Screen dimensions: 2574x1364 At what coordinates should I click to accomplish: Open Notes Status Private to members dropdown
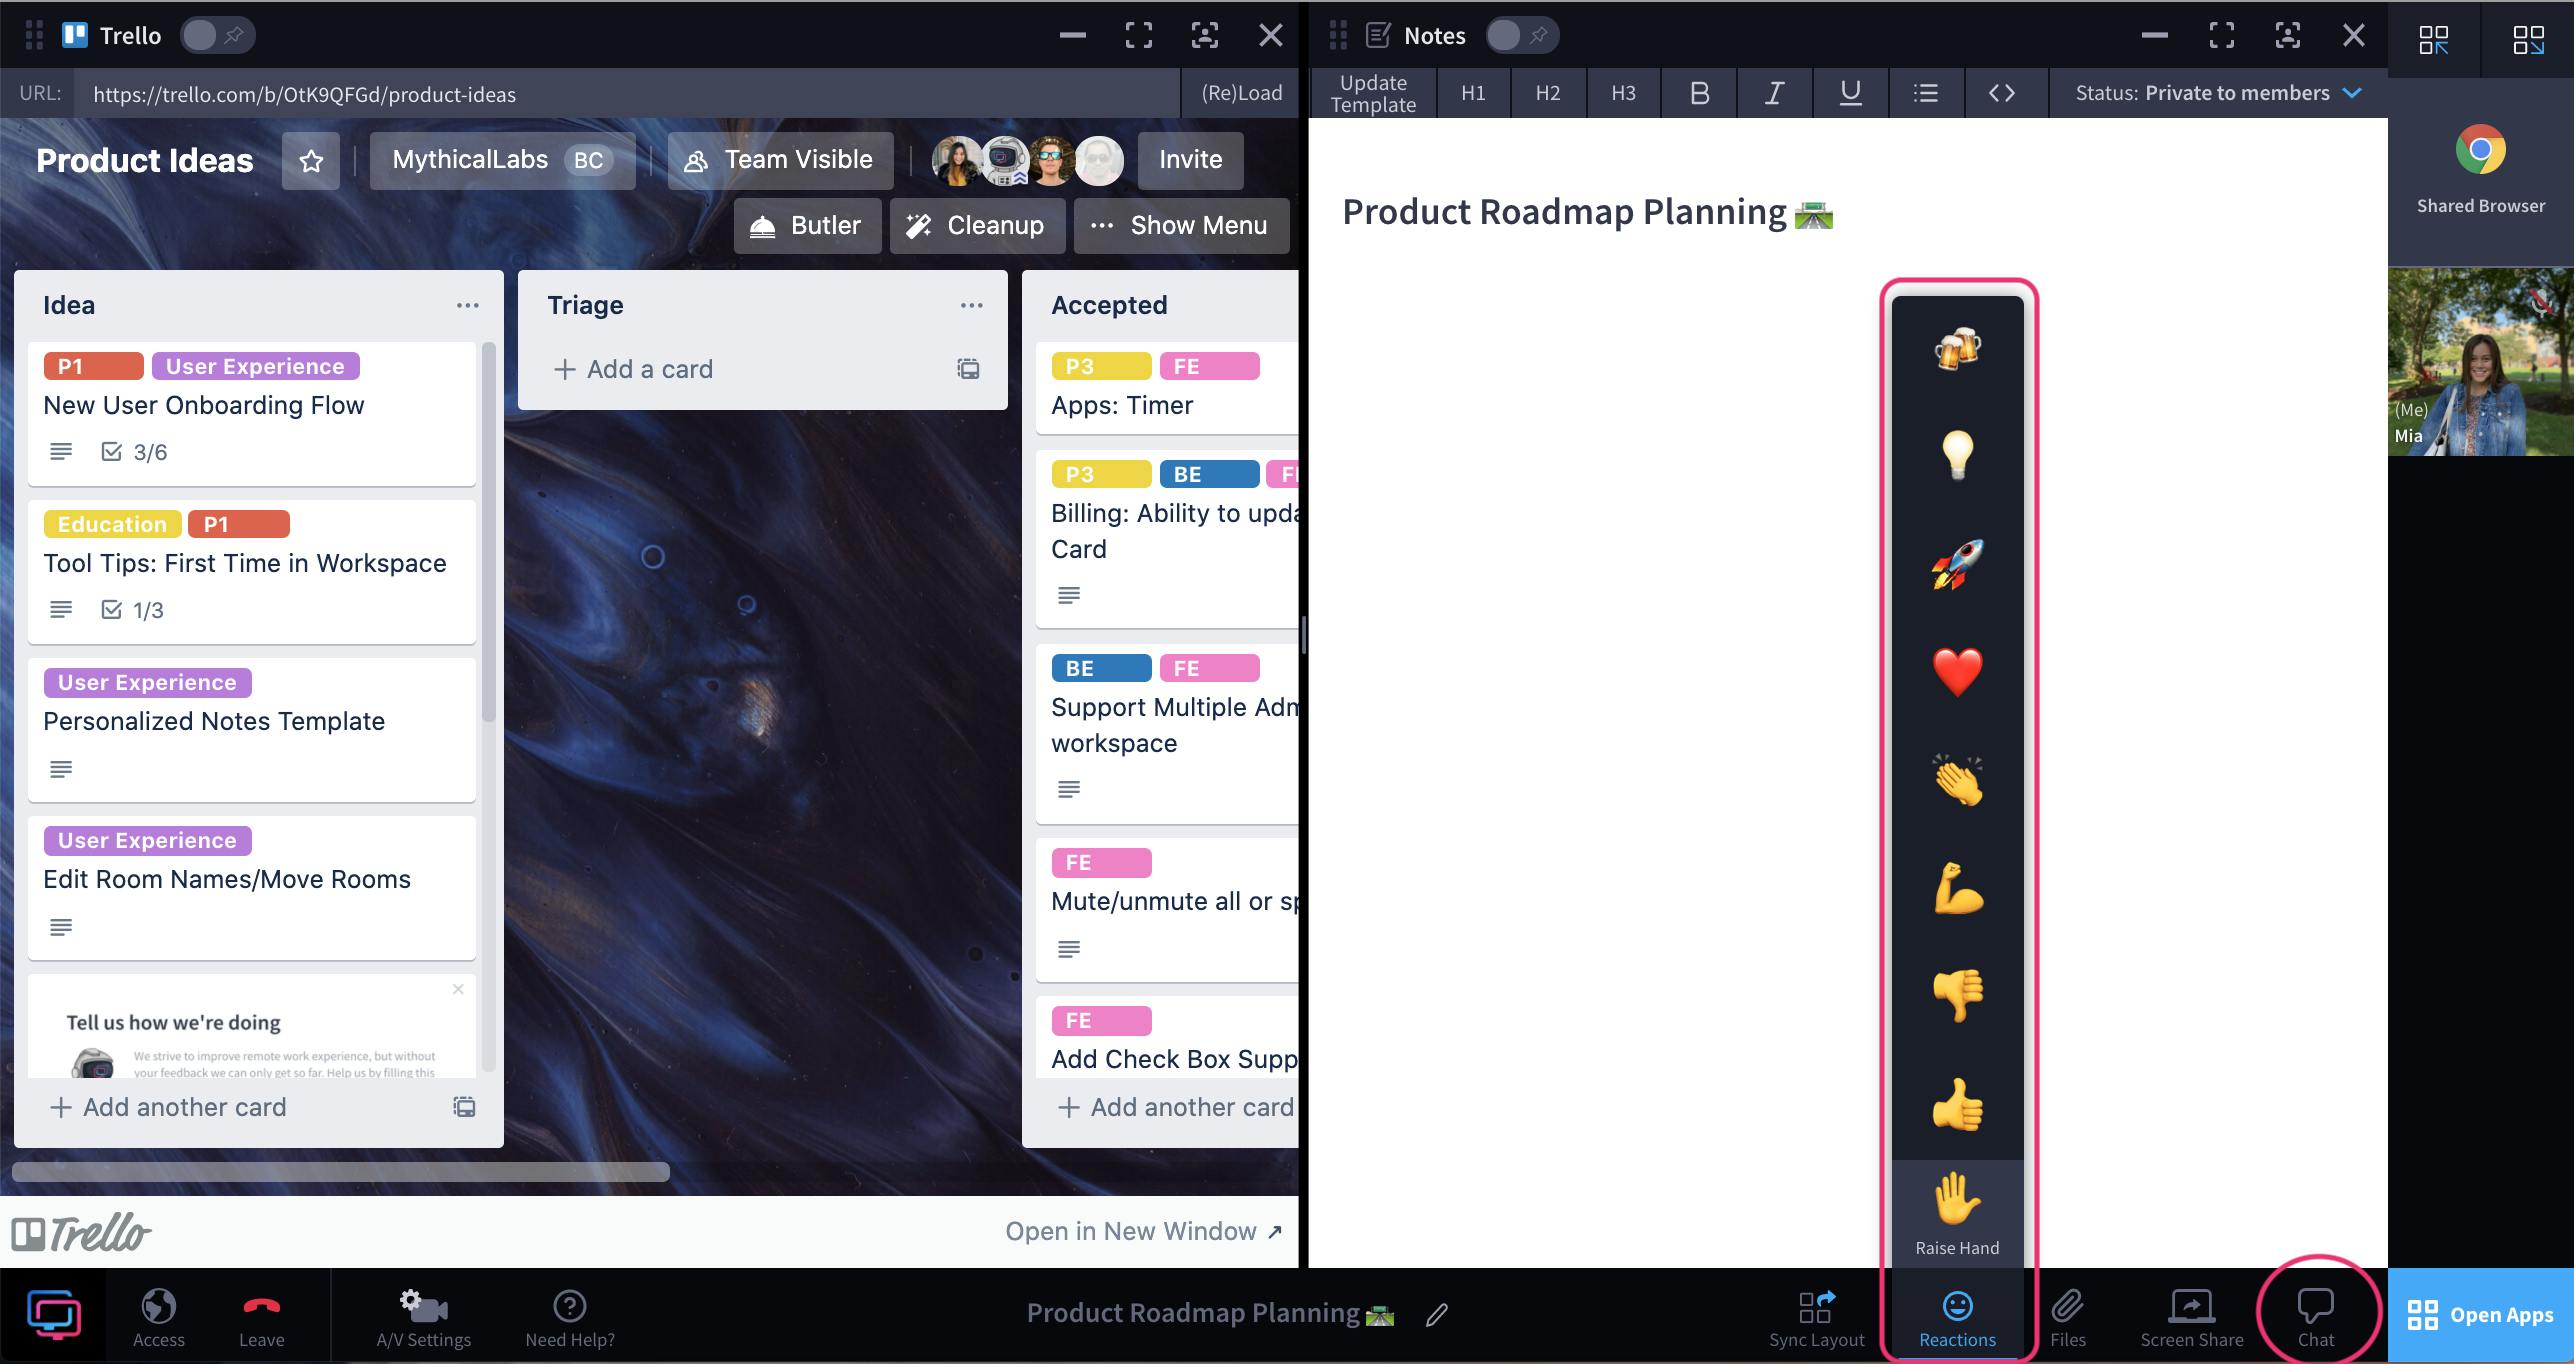[x=2218, y=93]
